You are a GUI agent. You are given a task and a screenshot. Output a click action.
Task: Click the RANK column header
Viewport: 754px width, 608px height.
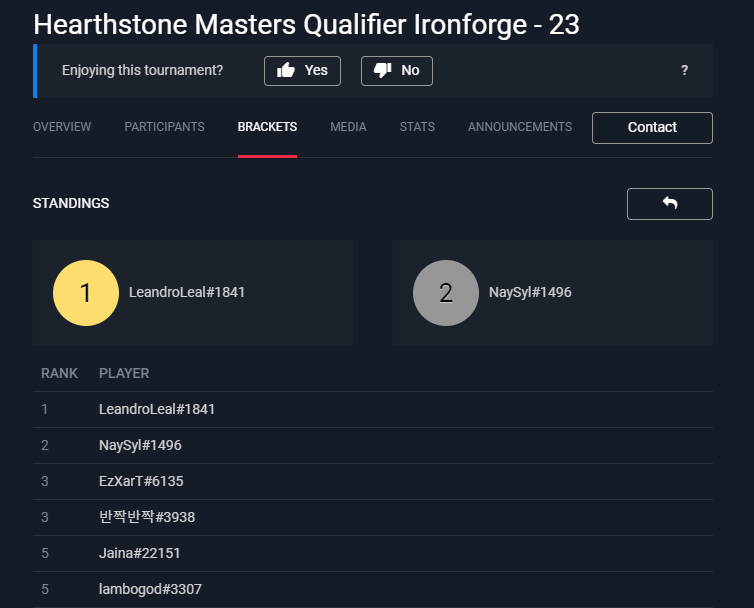coord(59,373)
